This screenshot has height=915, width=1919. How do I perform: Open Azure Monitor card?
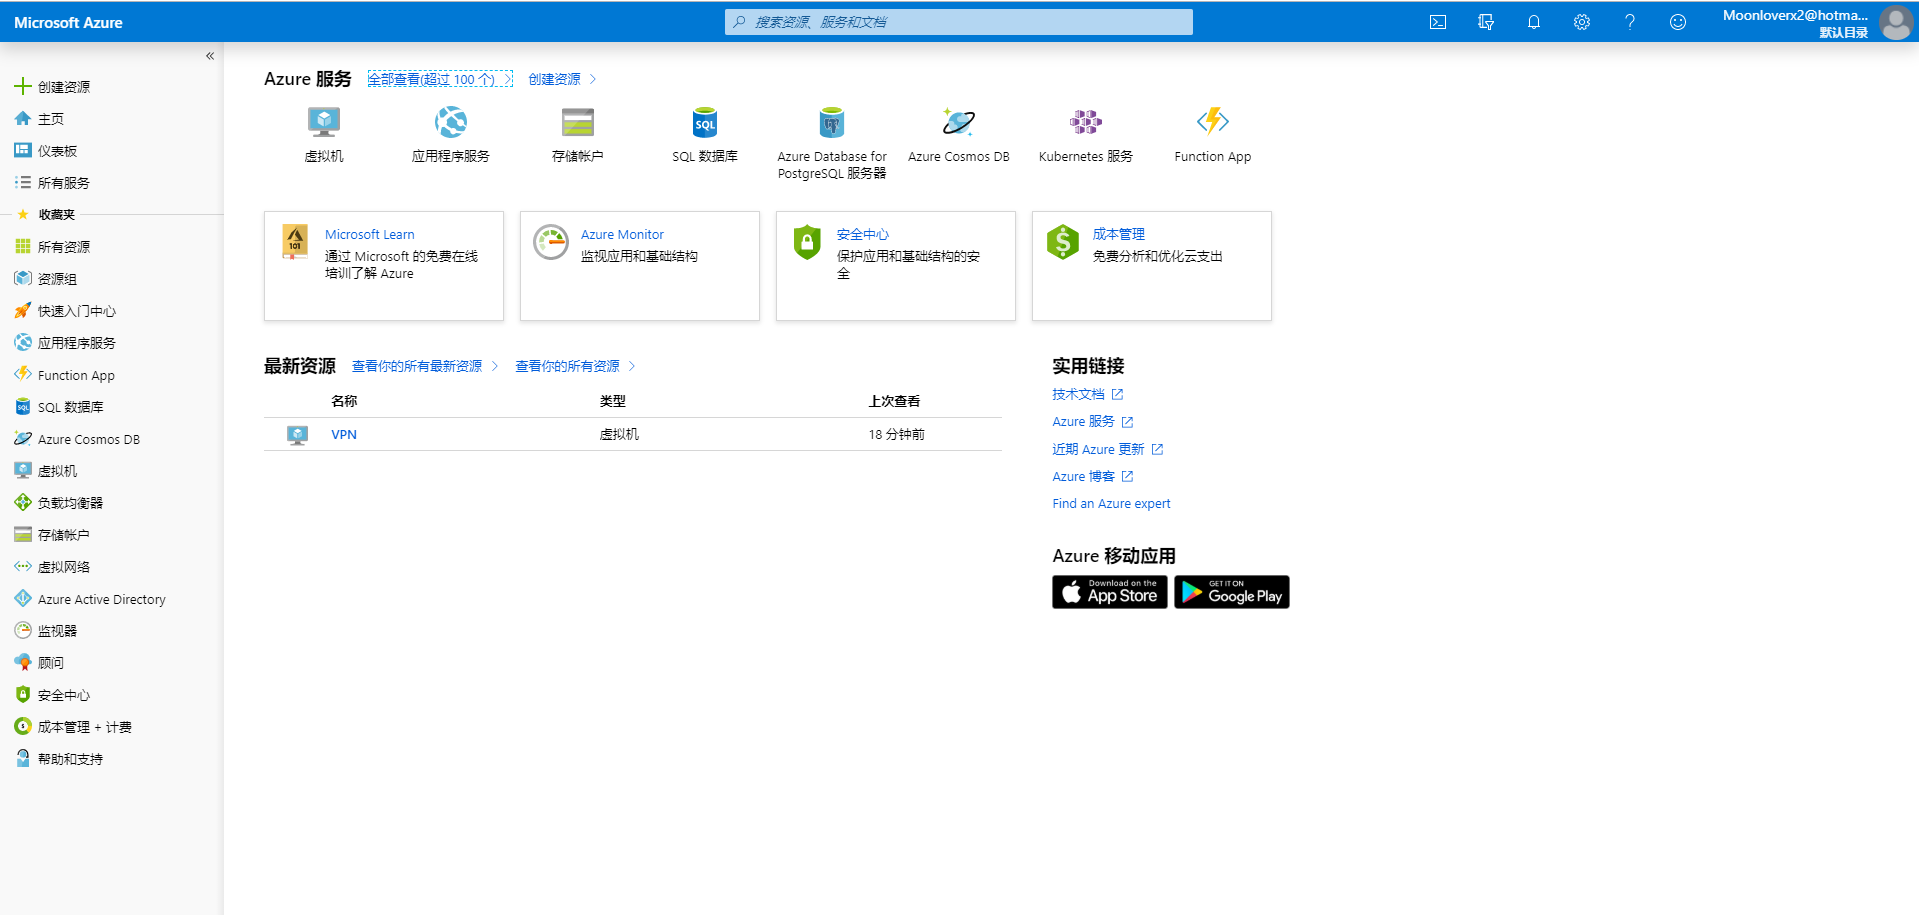[x=640, y=266]
